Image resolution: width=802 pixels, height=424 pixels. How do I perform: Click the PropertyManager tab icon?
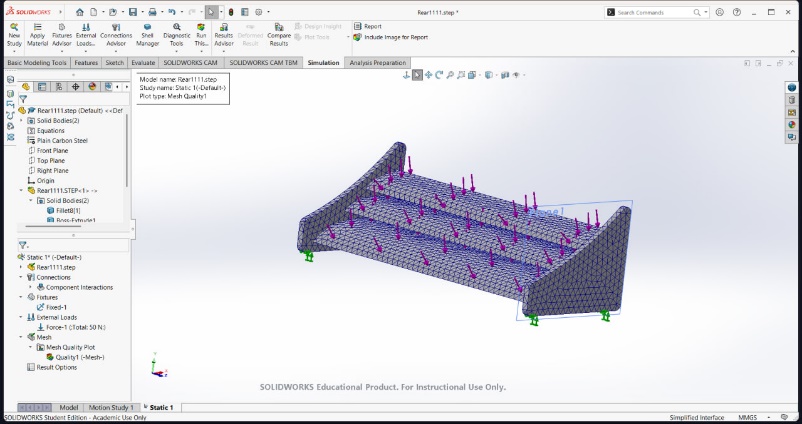42,86
